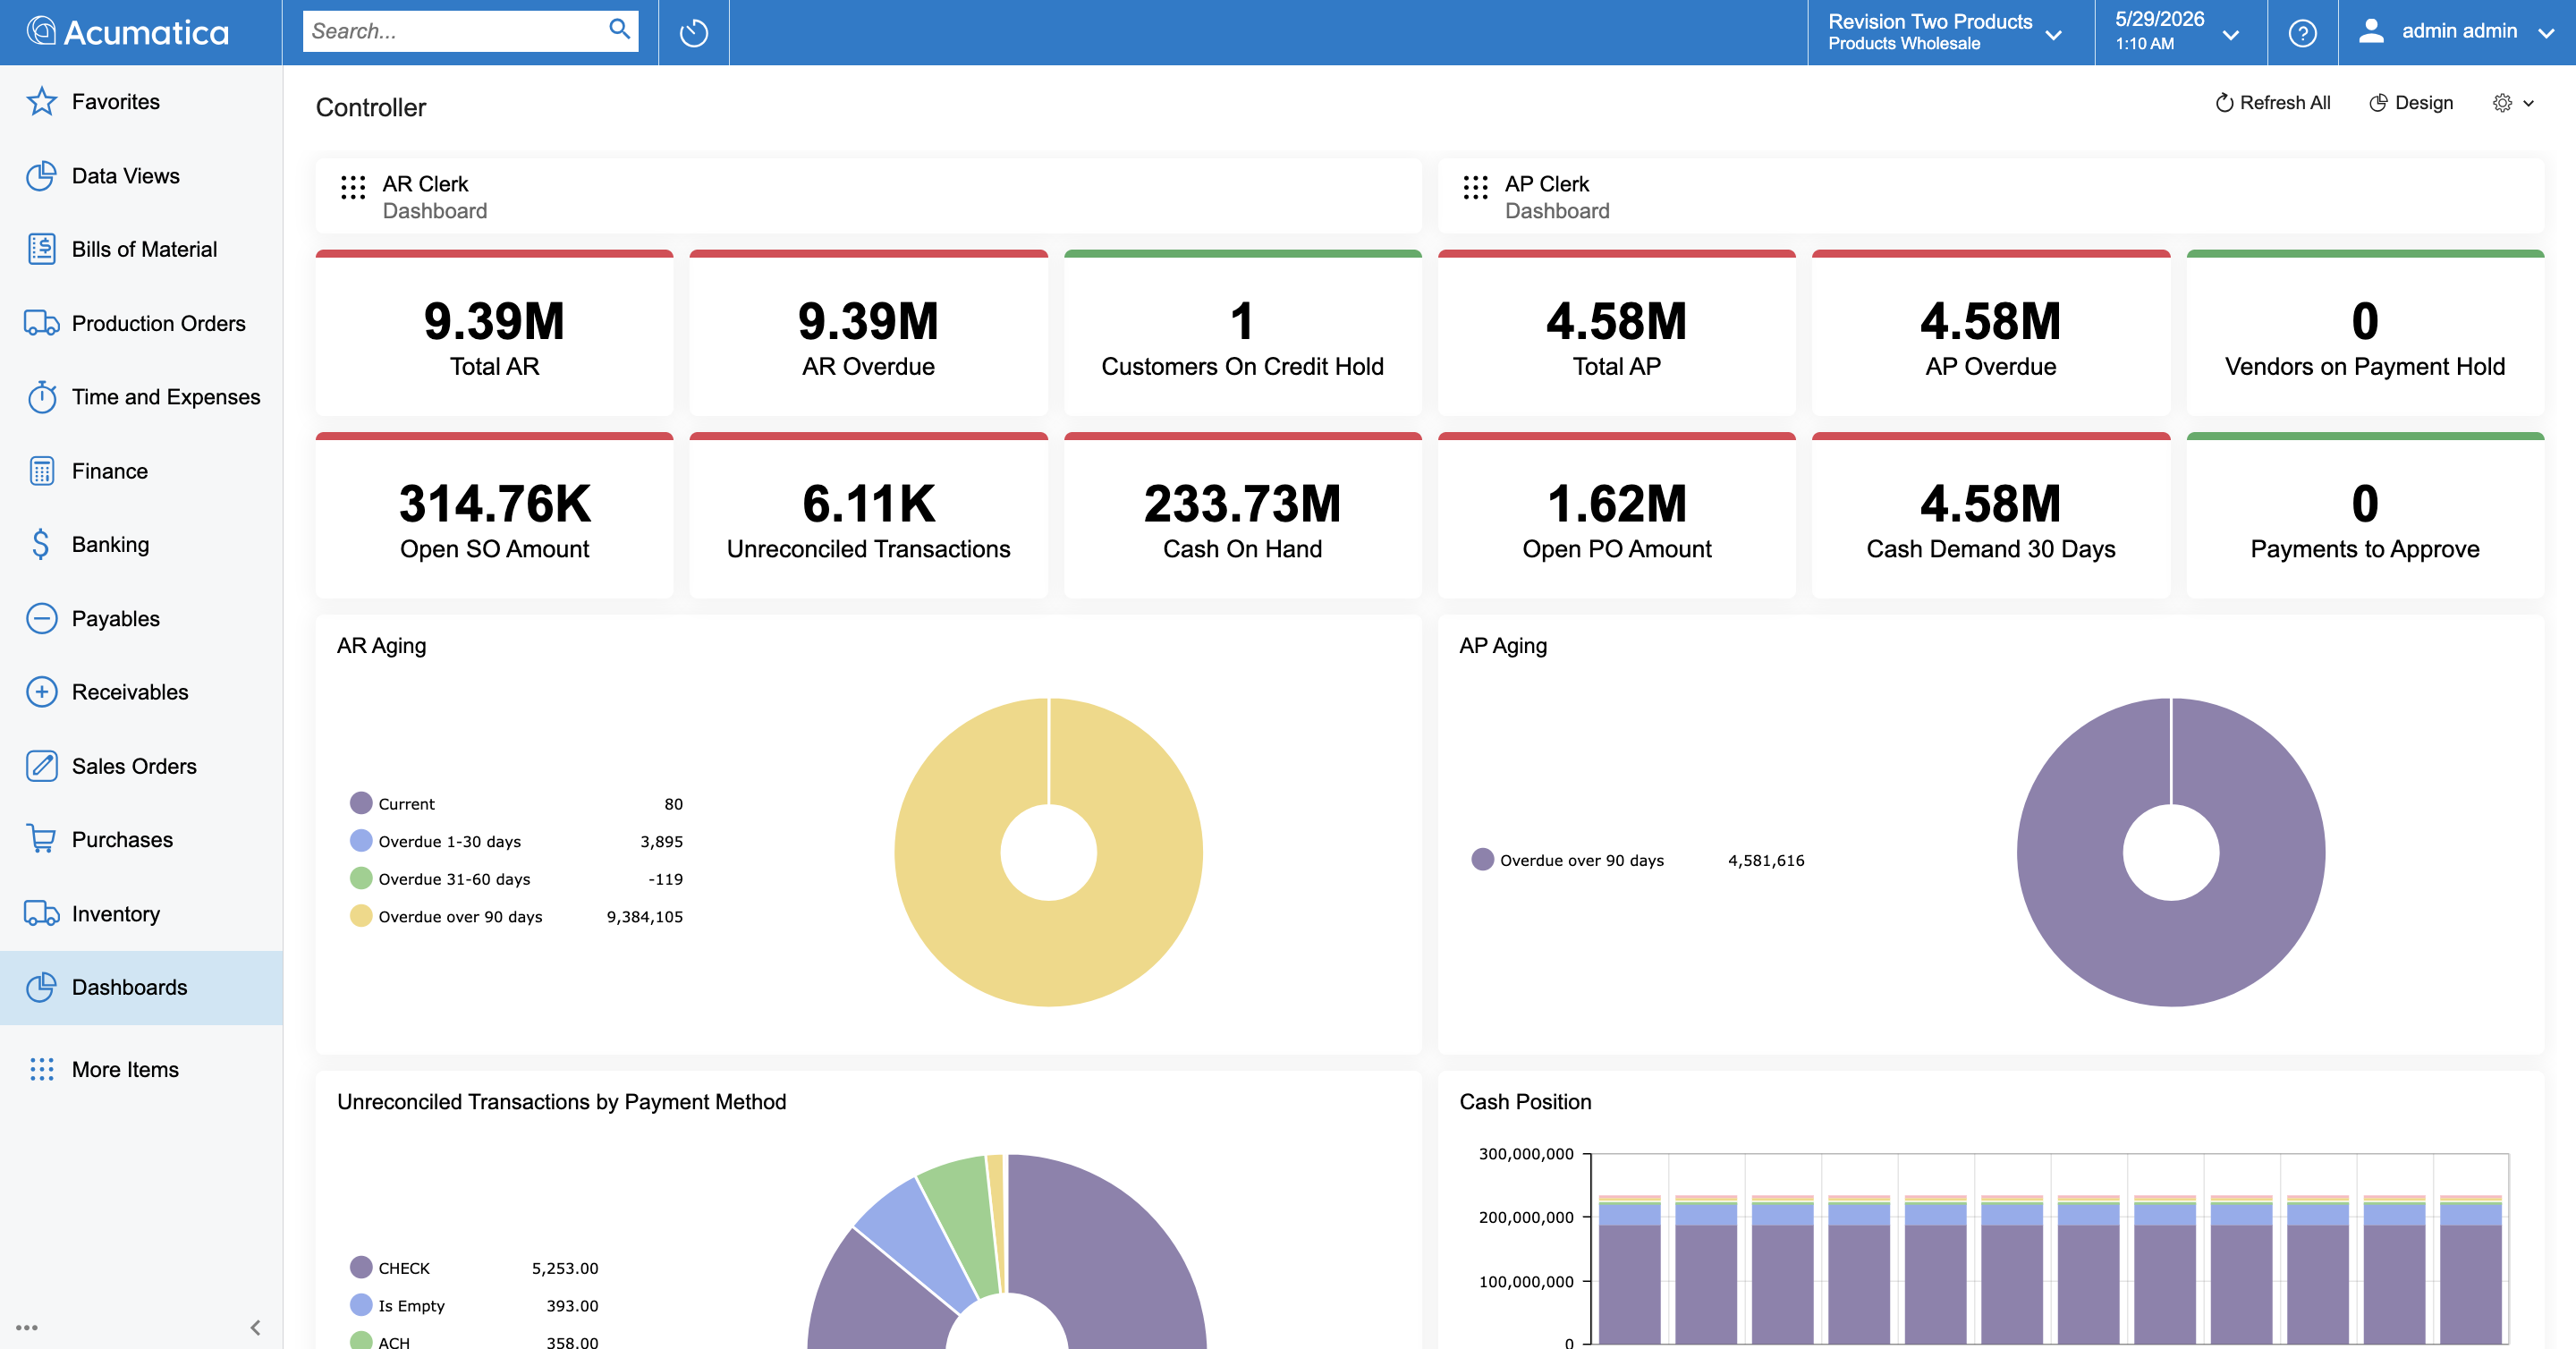Click the Bills of Material icon
Screen dimensions: 2576x1349
point(41,249)
